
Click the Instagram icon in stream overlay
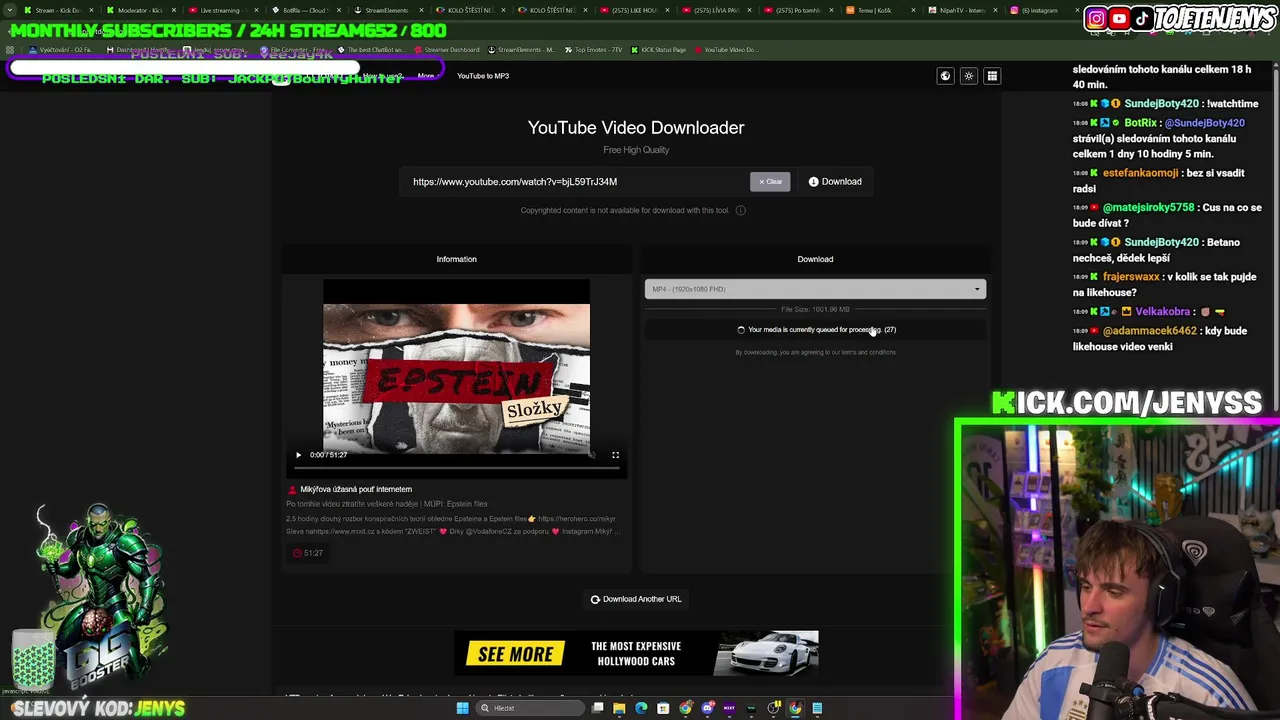(1096, 18)
